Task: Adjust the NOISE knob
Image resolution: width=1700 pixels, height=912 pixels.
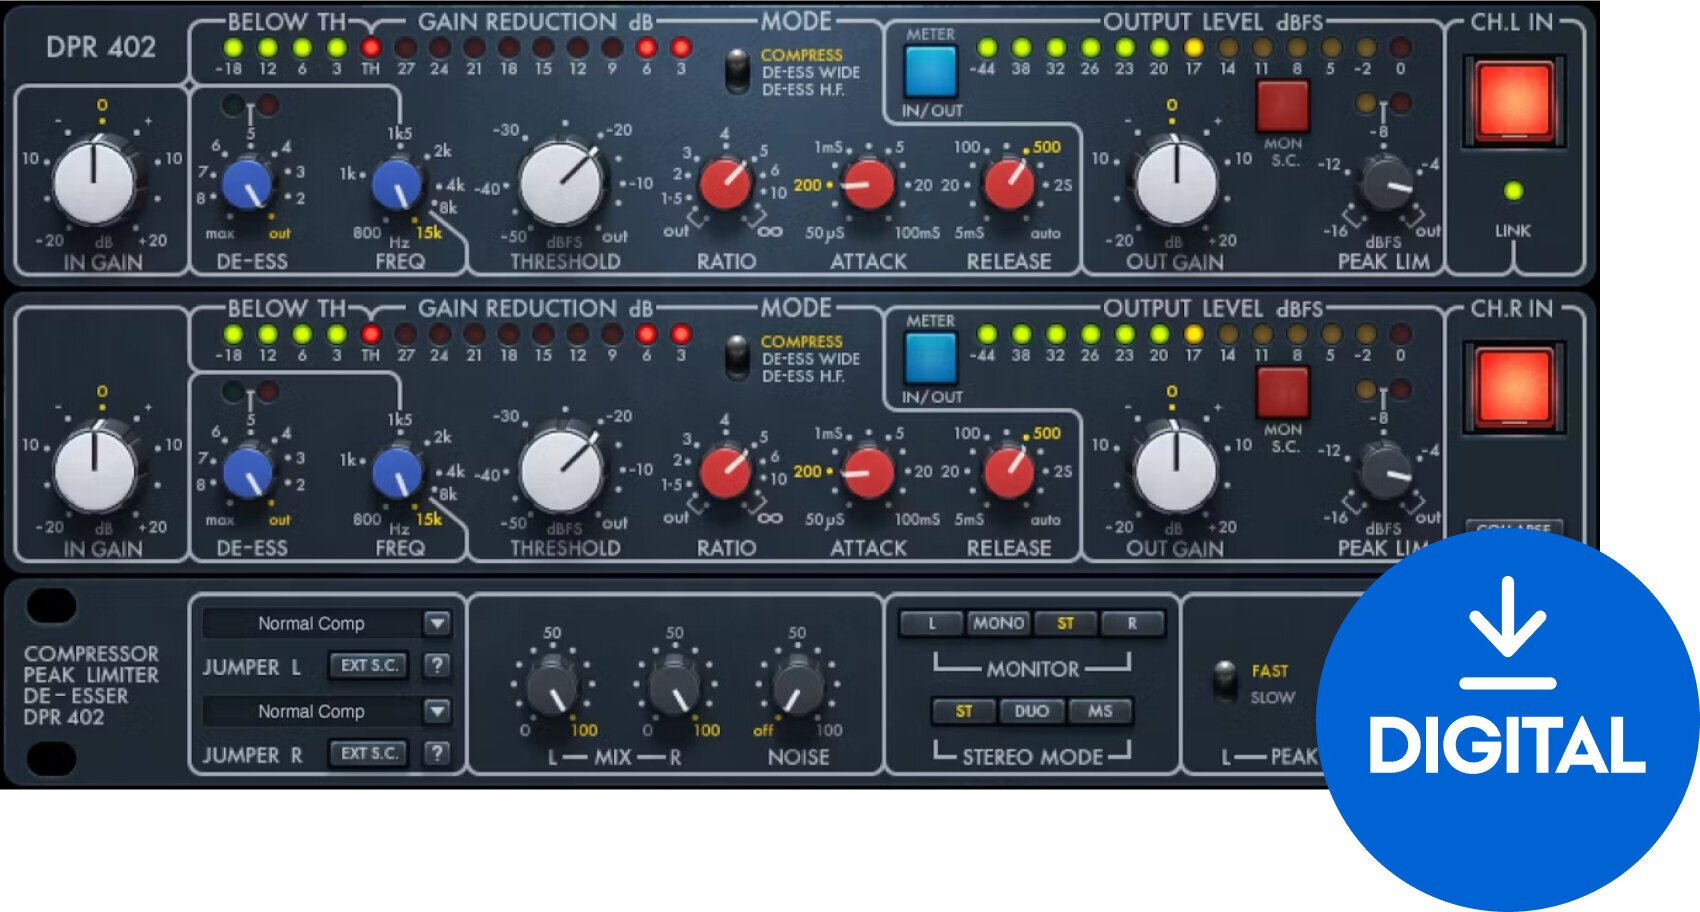Action: (797, 686)
